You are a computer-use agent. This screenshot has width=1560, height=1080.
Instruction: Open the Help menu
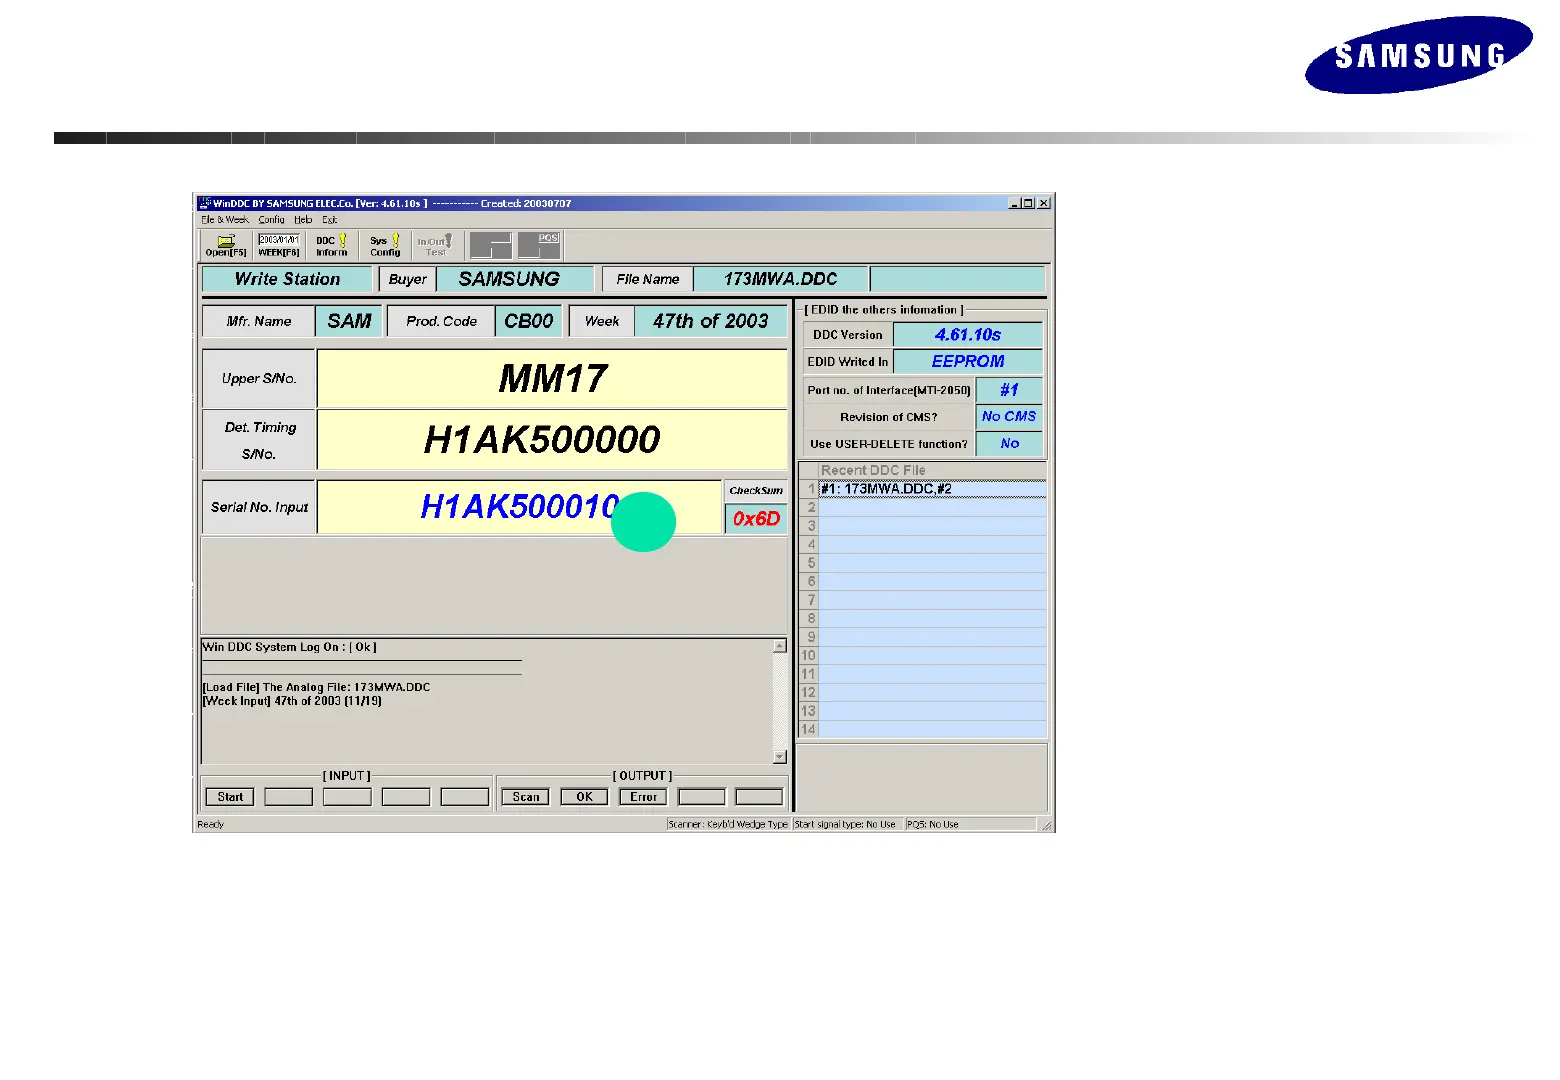pyautogui.click(x=303, y=220)
